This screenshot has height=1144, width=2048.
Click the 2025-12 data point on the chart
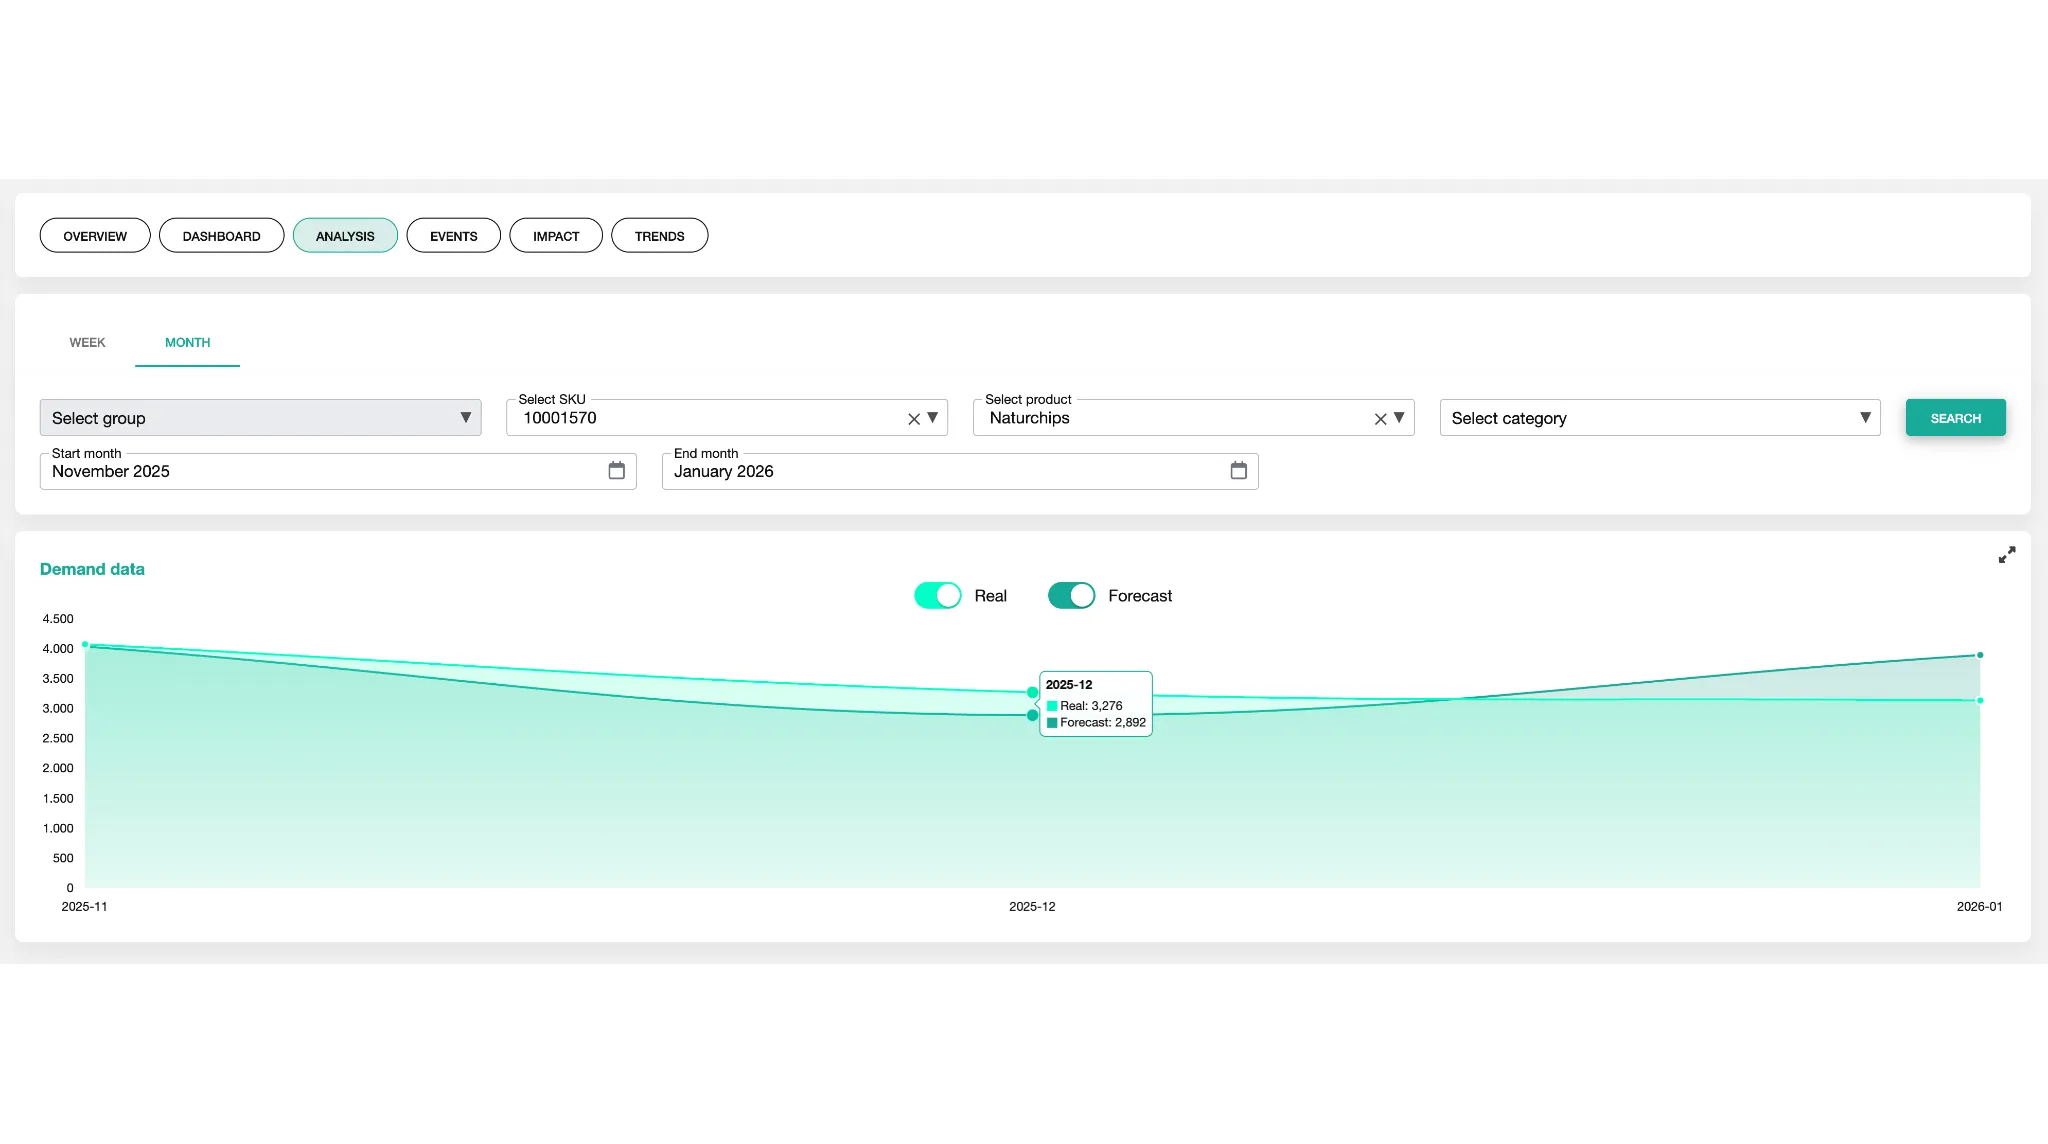[x=1032, y=692]
